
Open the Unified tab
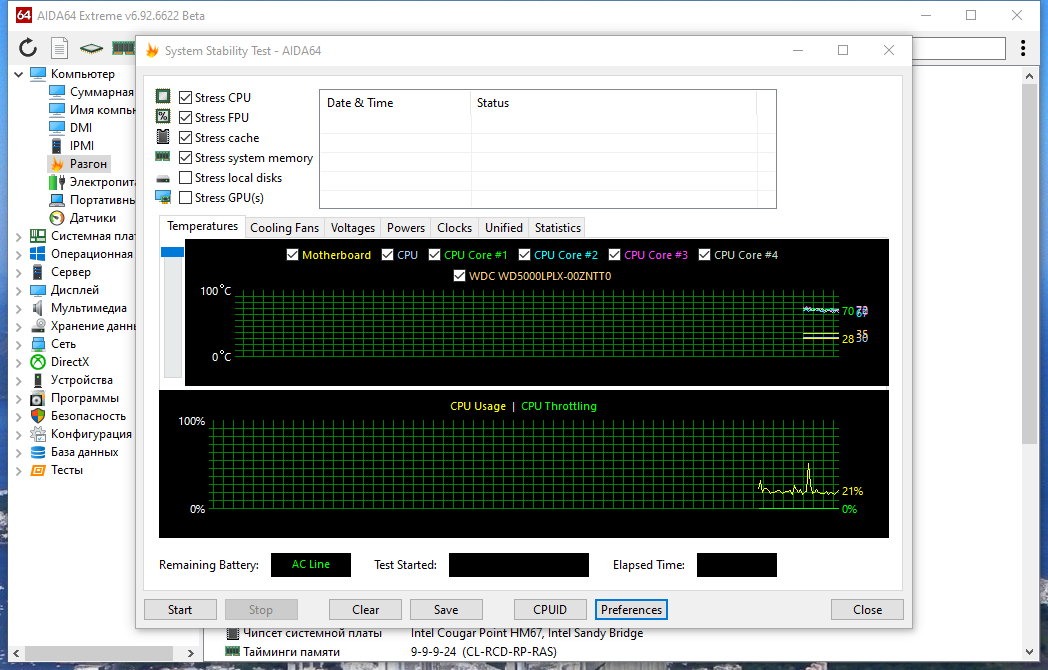(504, 228)
